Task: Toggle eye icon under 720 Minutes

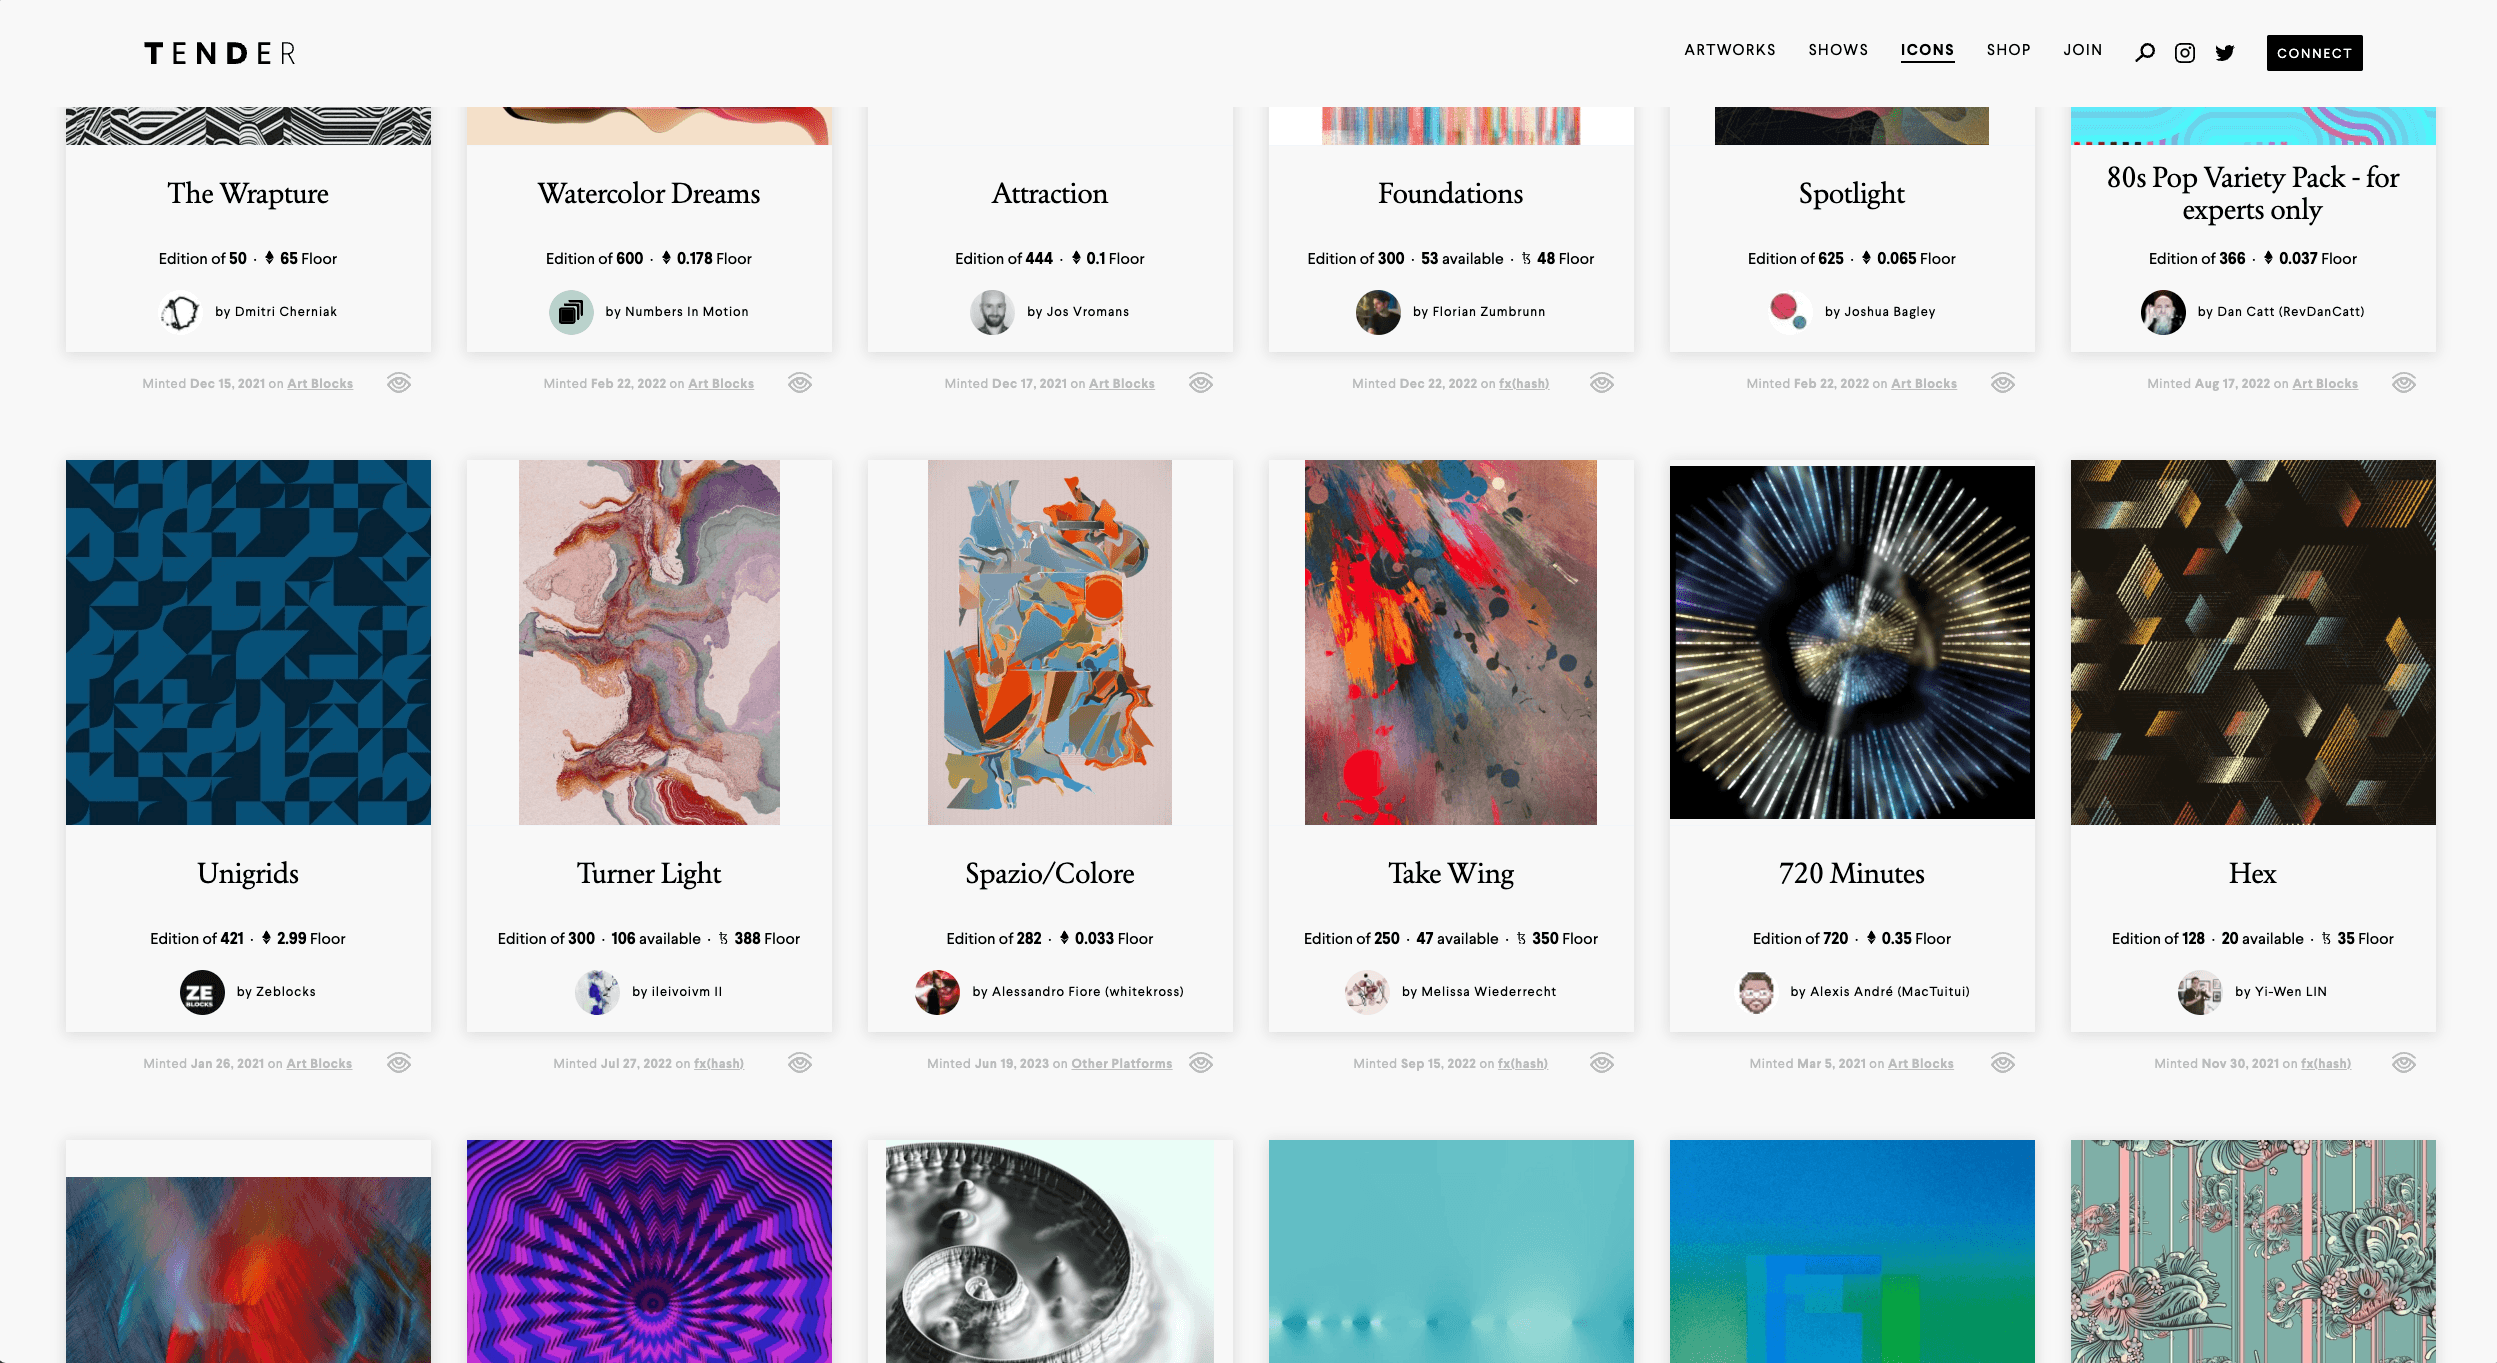Action: point(2003,1063)
